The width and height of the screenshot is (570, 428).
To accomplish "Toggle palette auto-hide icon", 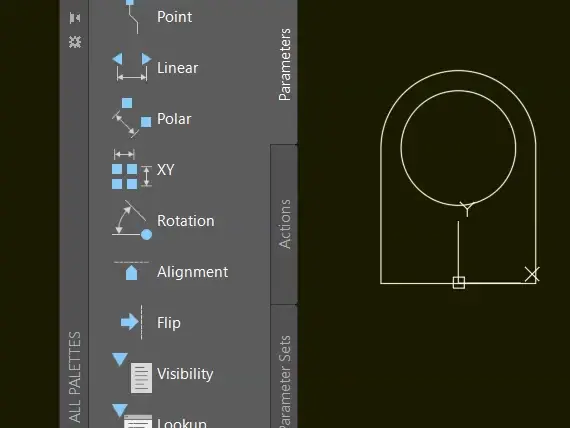I will coord(75,18).
